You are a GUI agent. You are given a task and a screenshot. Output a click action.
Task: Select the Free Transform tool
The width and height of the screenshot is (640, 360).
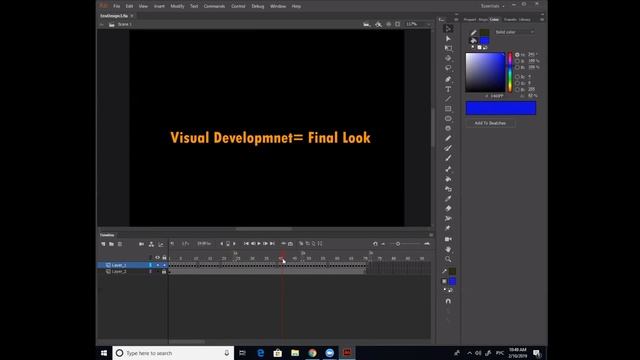(x=448, y=48)
